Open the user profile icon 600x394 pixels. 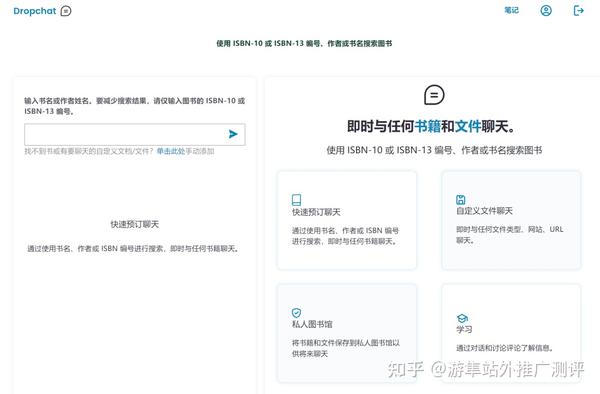click(546, 10)
